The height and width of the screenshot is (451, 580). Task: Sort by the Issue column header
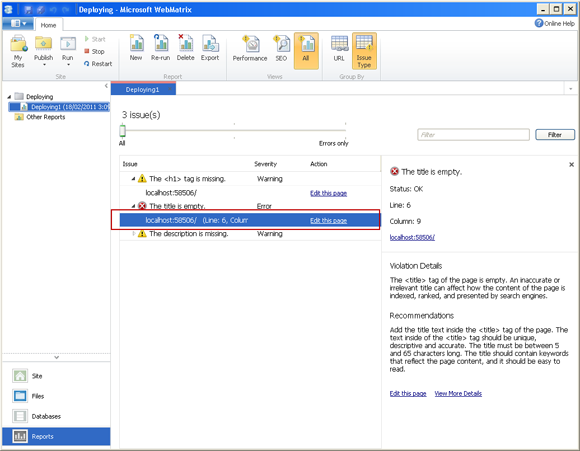130,164
